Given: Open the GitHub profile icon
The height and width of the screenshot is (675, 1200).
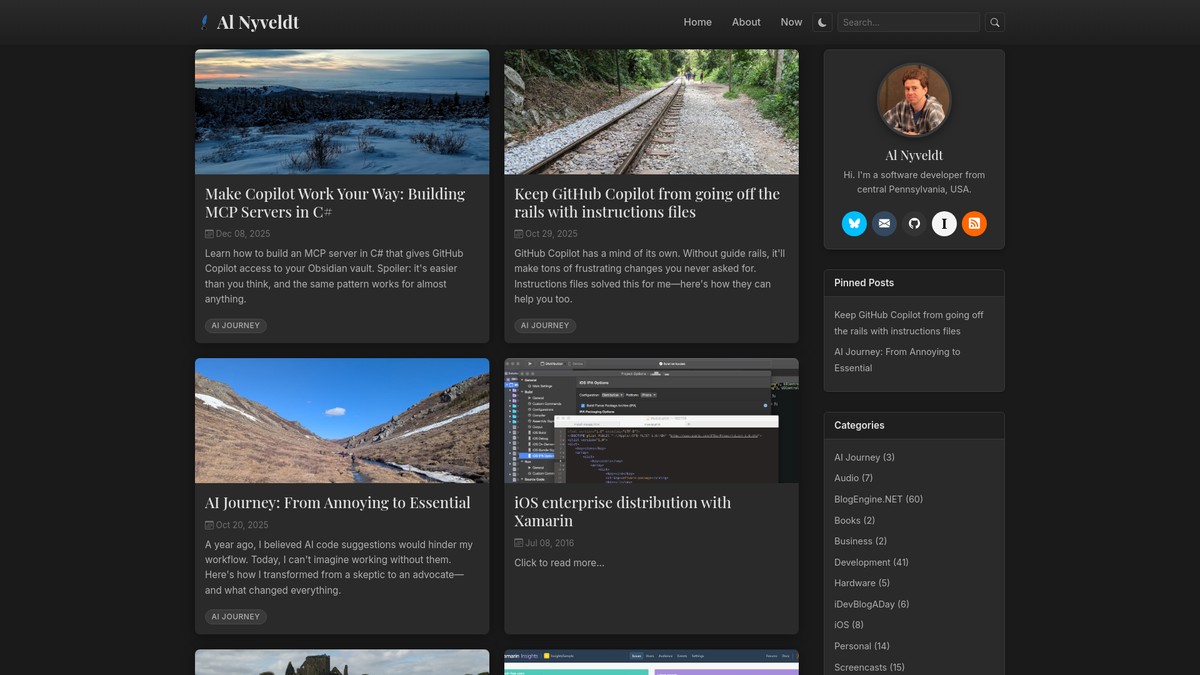Looking at the screenshot, I should [914, 224].
